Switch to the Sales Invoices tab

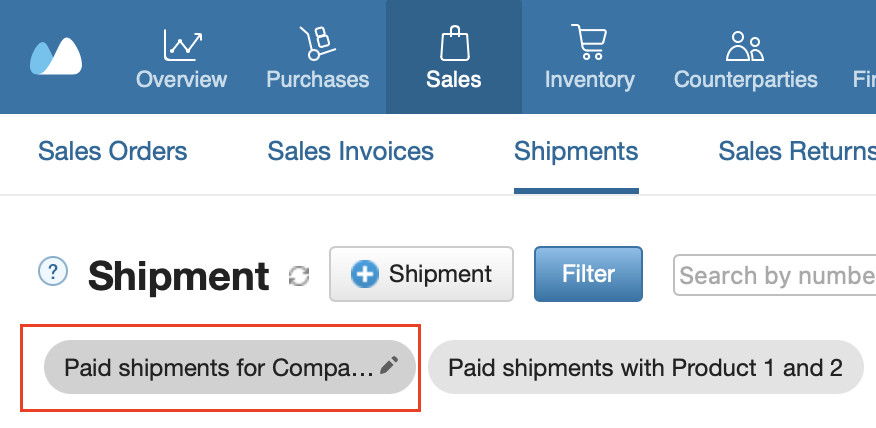tap(350, 151)
